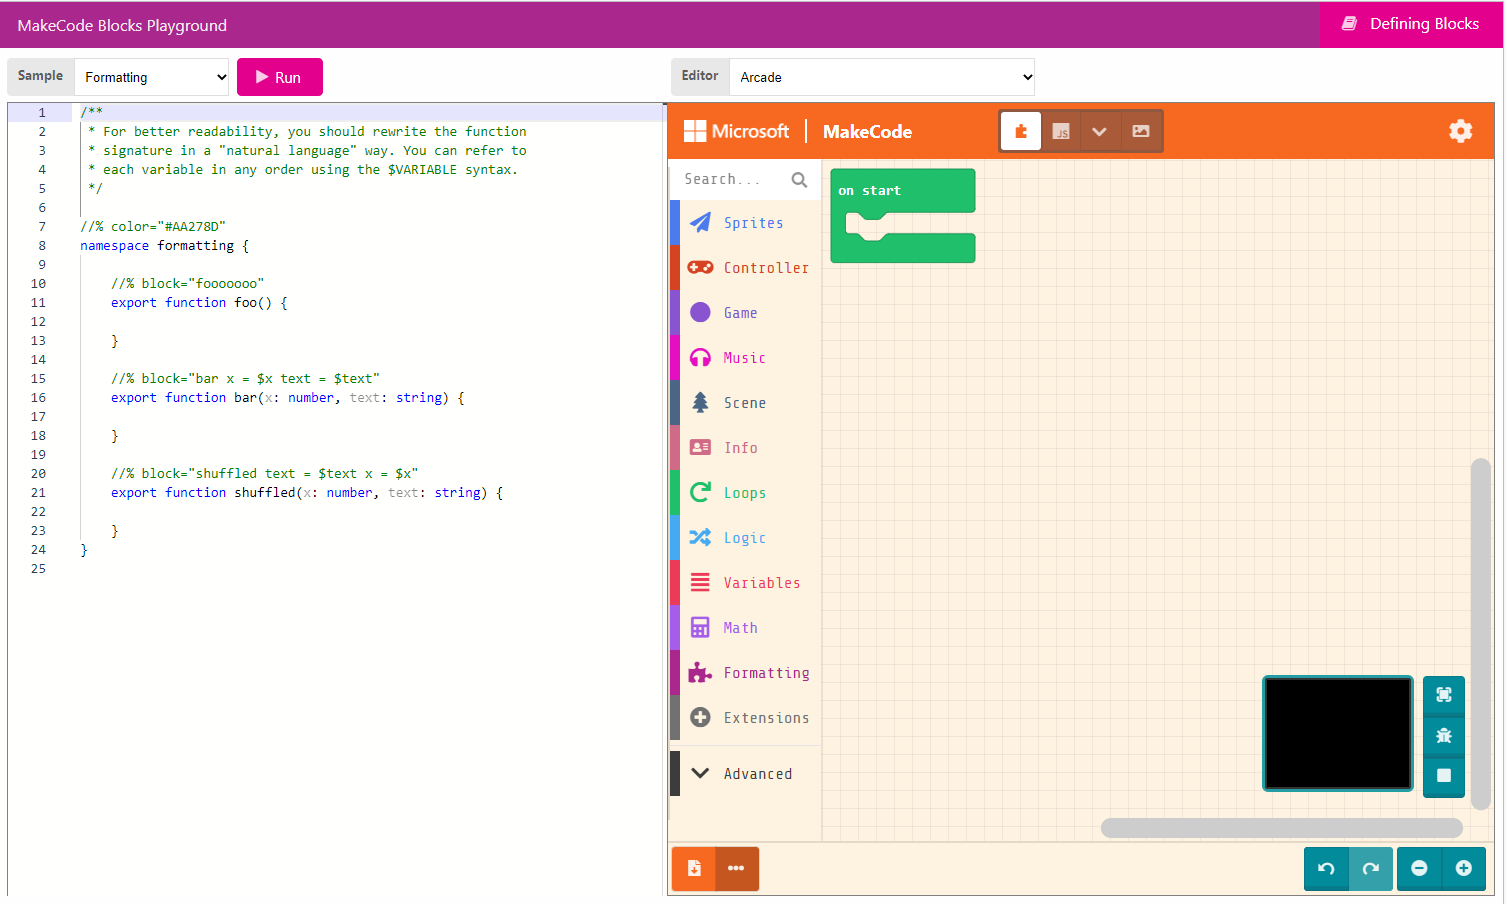Image resolution: width=1506 pixels, height=904 pixels.
Task: Toggle the Blocks view puzzle icon
Action: click(x=1020, y=131)
